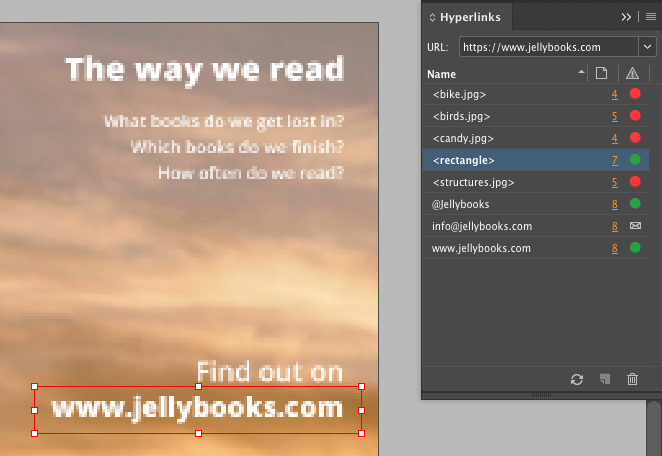Click into the URL text field
The image size is (662, 456).
tap(545, 47)
